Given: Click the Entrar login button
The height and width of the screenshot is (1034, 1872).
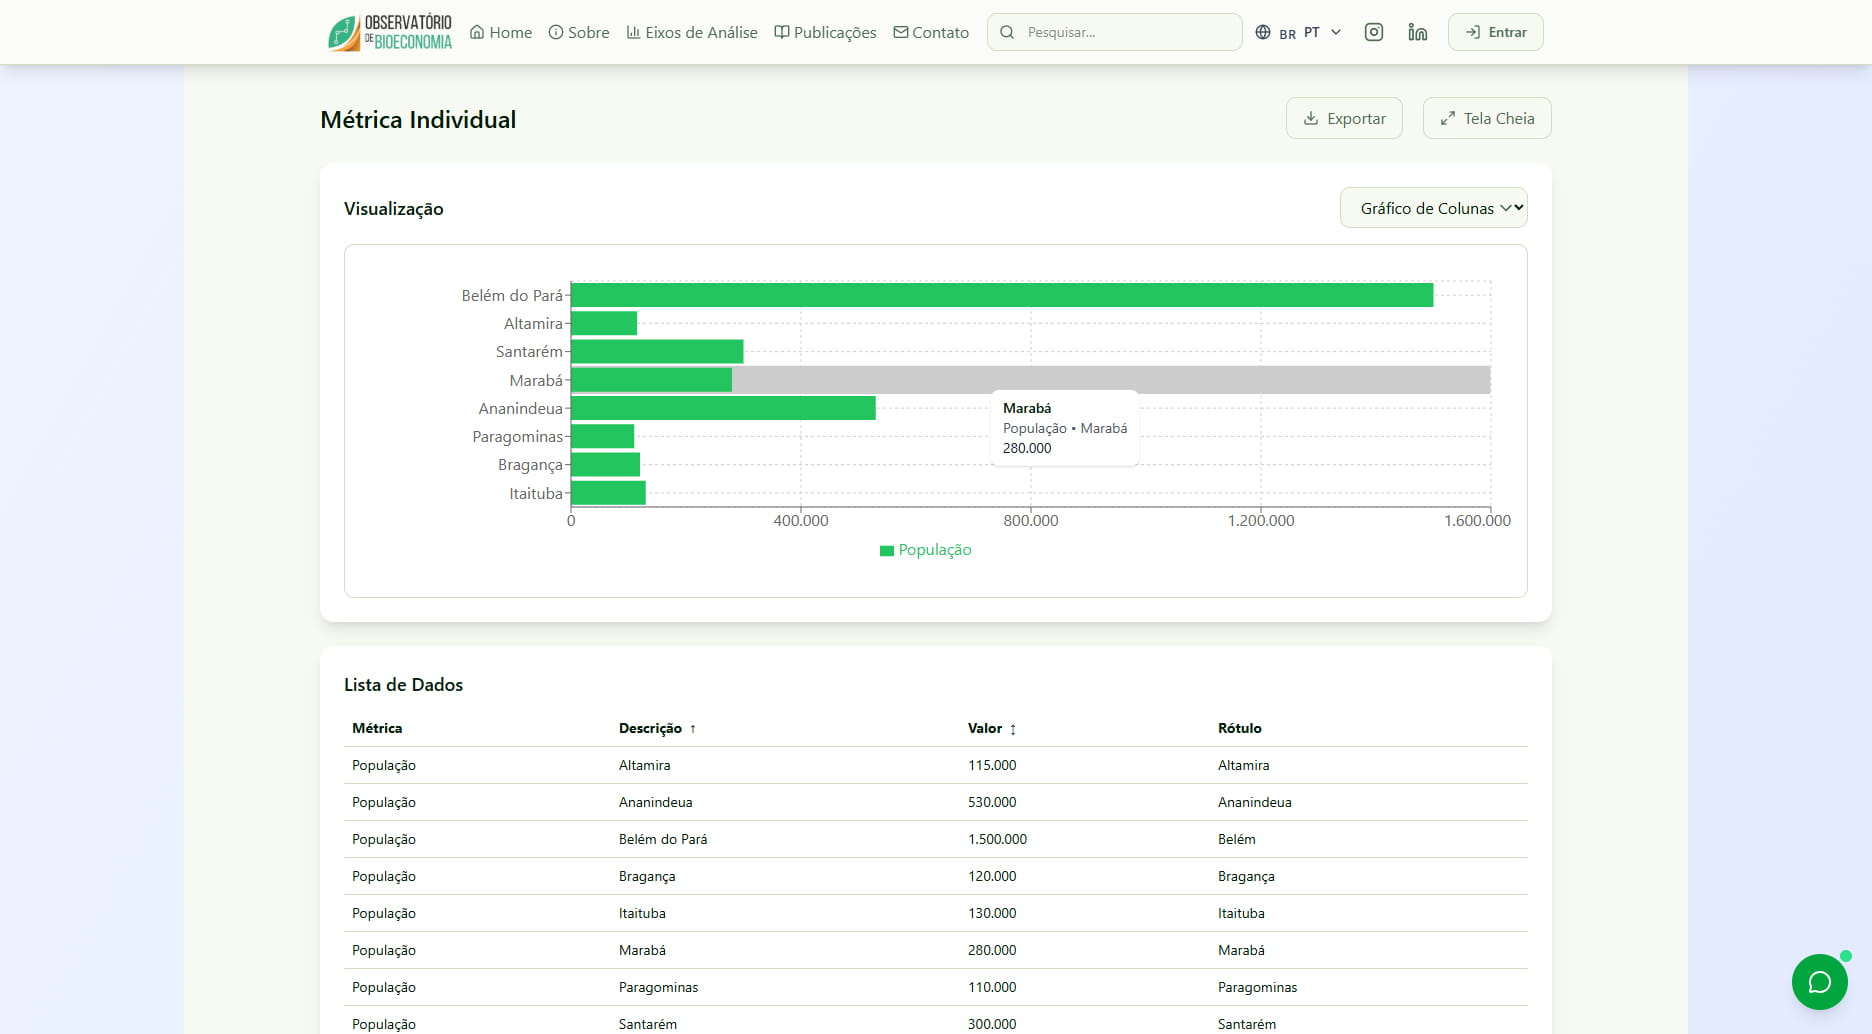Looking at the screenshot, I should (x=1495, y=32).
